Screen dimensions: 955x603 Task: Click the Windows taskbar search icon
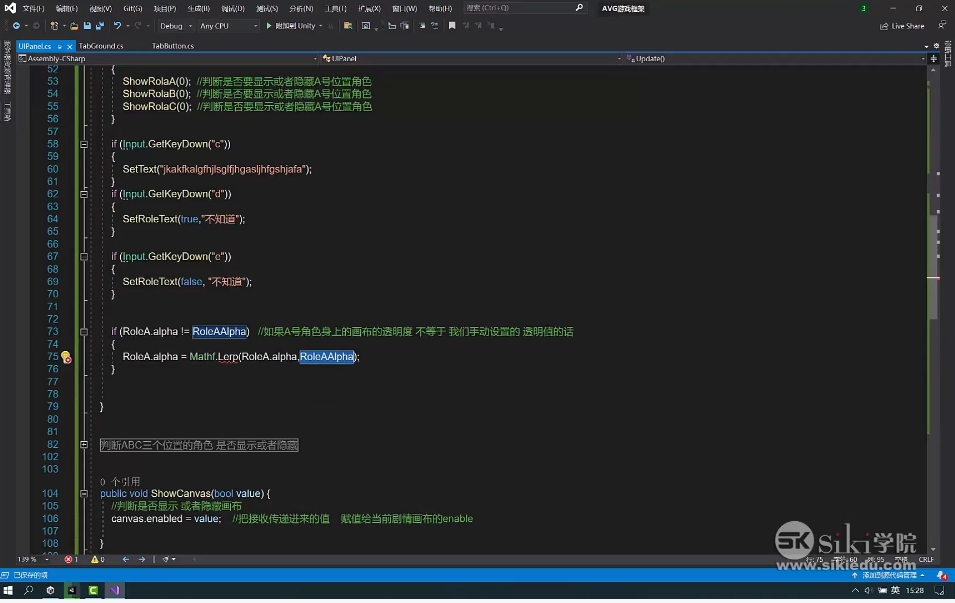[x=29, y=590]
